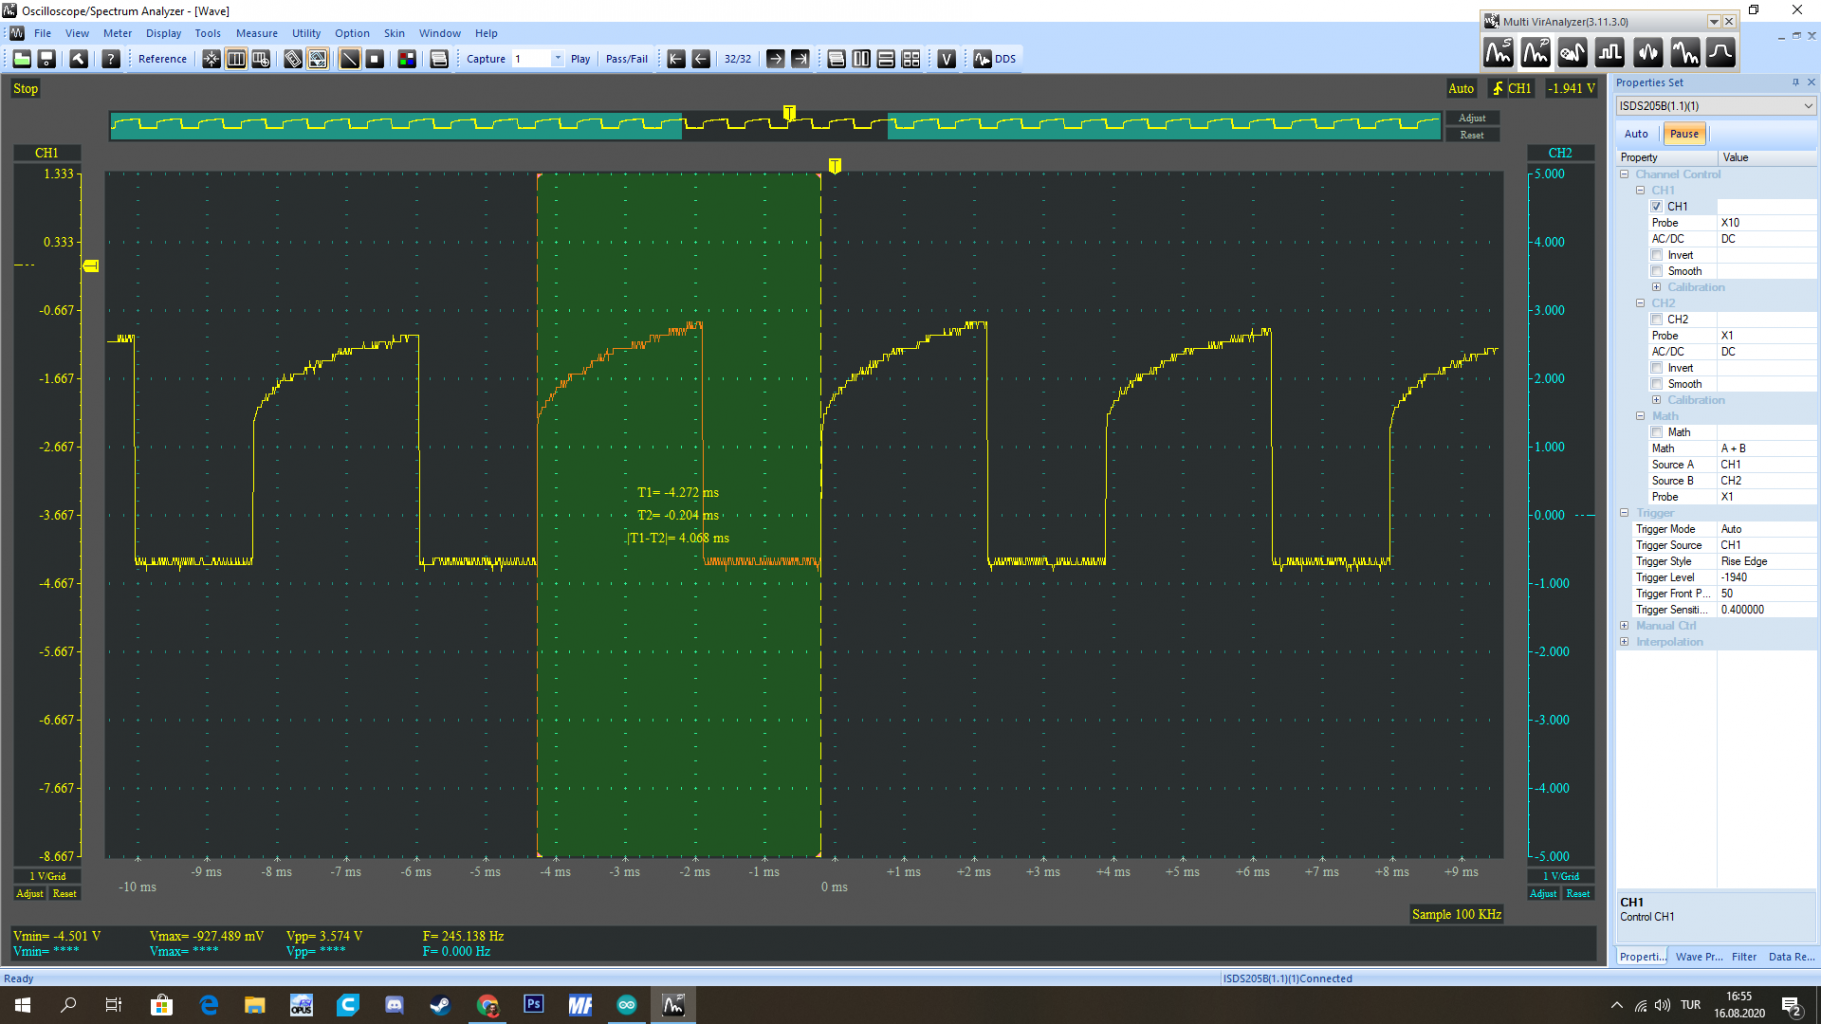Enable the Math channel checkbox
The width and height of the screenshot is (1821, 1024).
coord(1657,432)
